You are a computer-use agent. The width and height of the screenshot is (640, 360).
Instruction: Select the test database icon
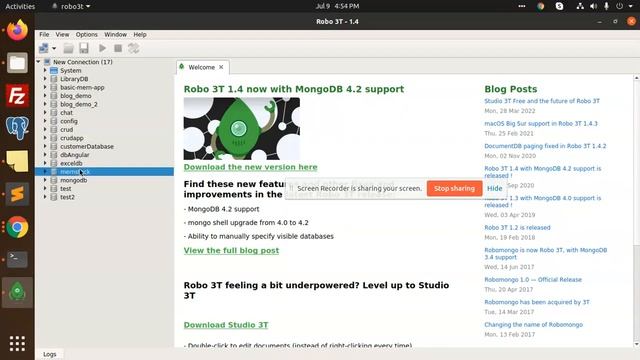(53, 189)
